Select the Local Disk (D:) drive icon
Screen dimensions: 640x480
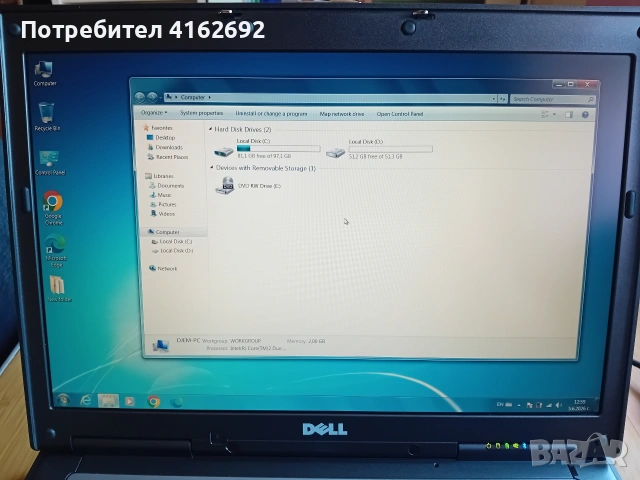(336, 153)
